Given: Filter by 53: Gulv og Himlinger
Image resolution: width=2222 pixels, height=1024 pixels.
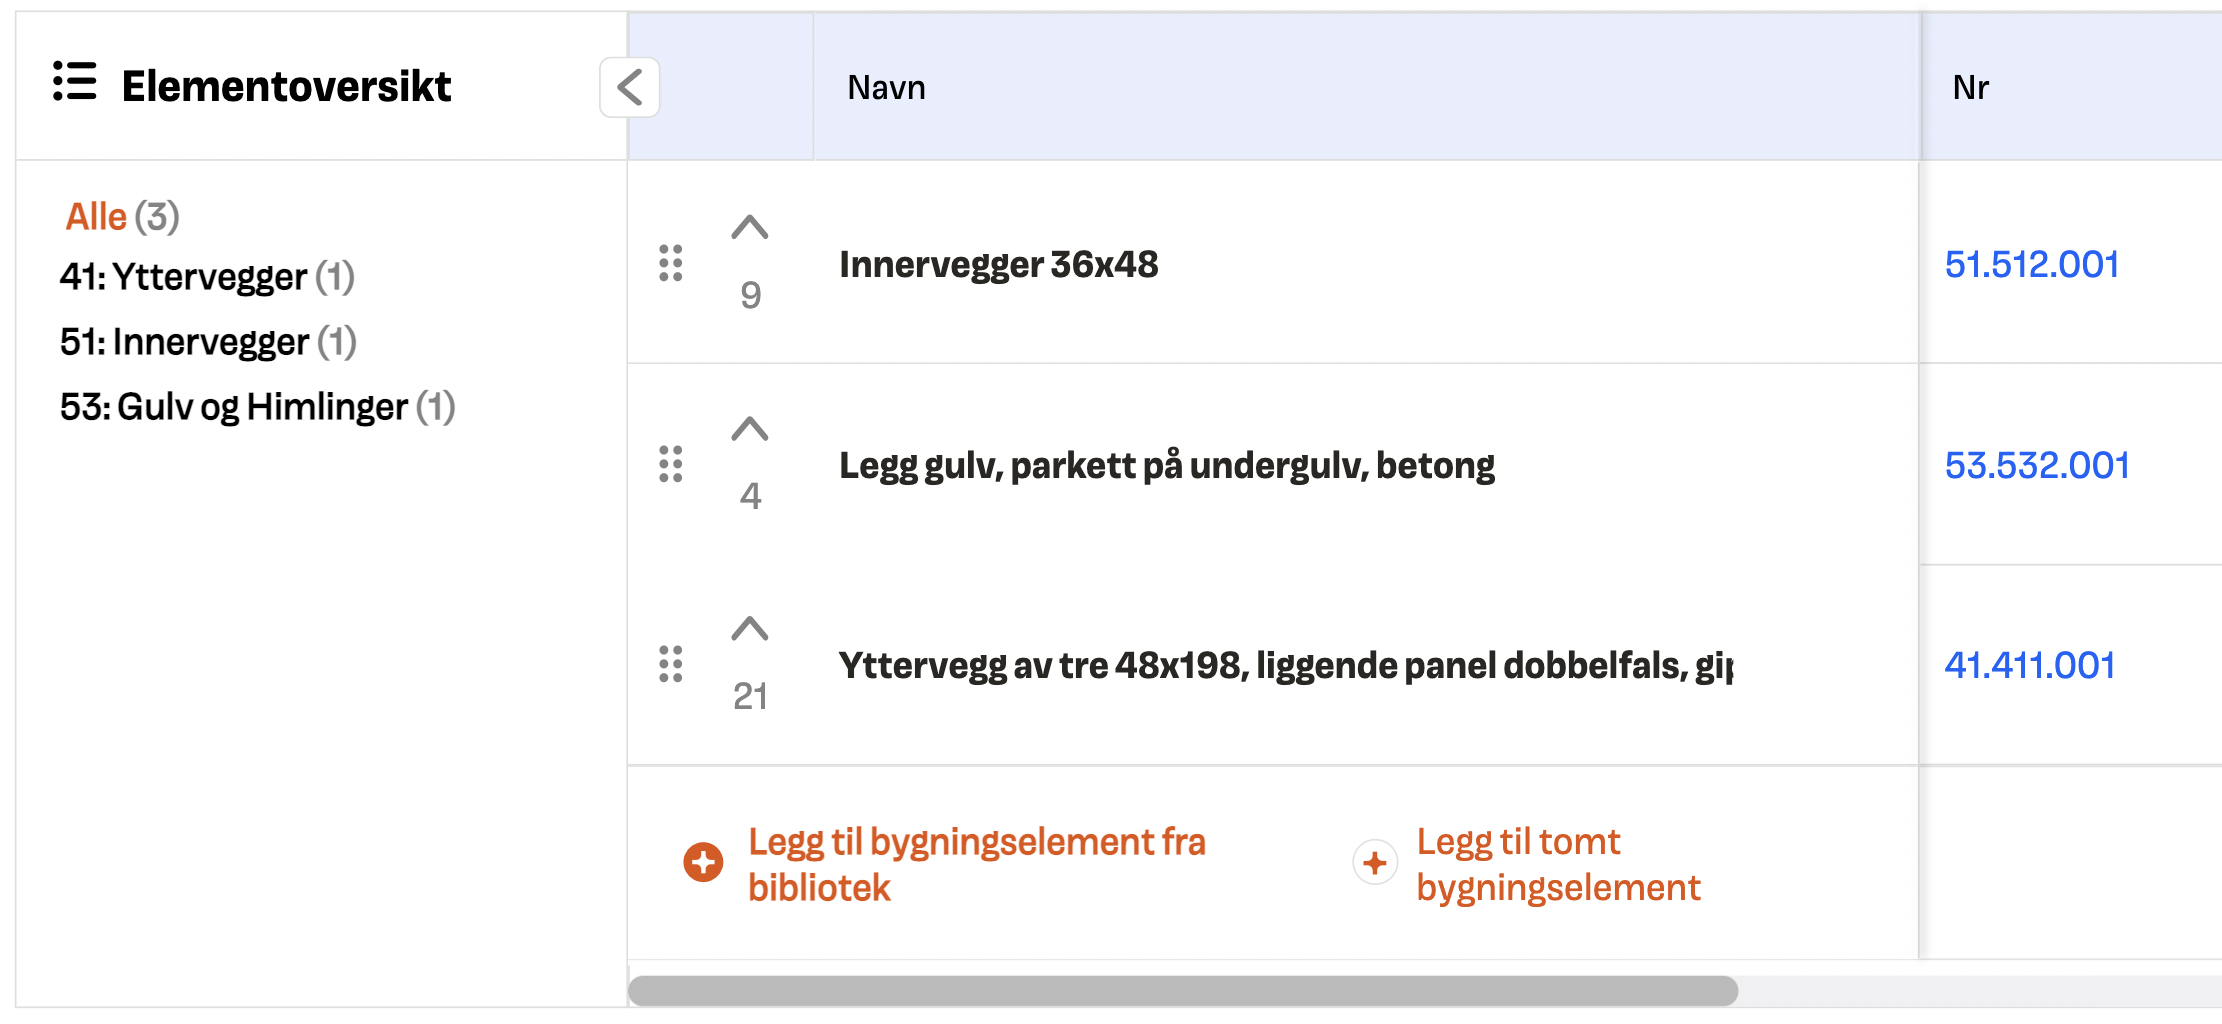Looking at the screenshot, I should click(x=257, y=407).
